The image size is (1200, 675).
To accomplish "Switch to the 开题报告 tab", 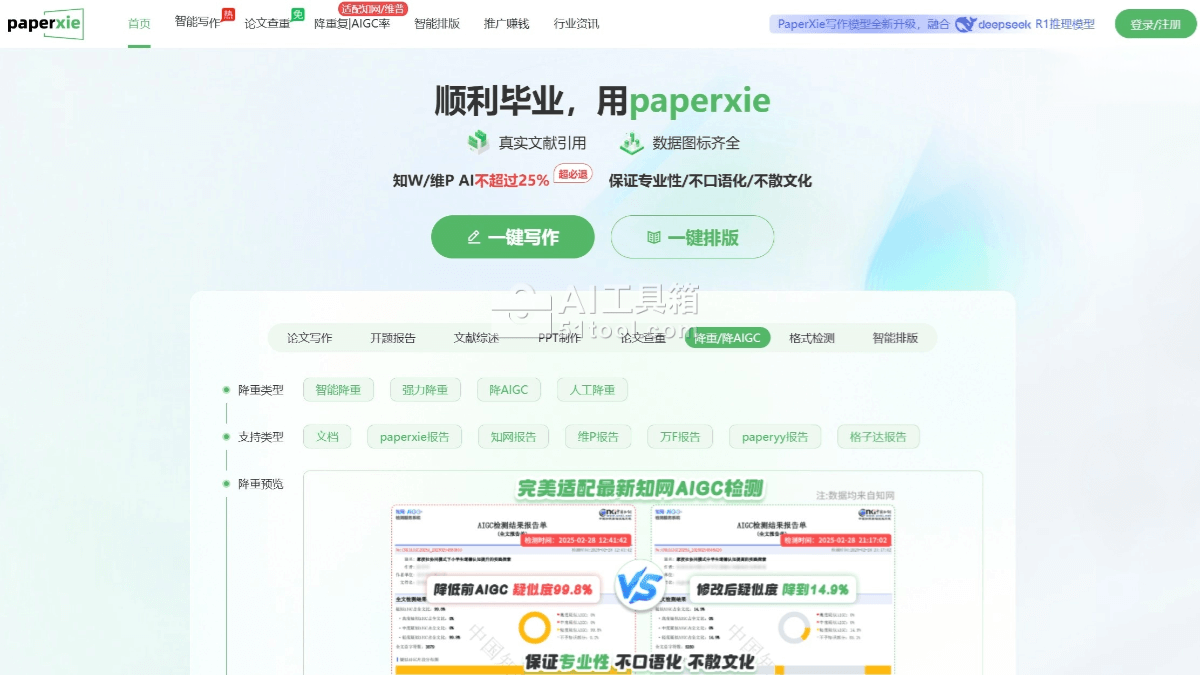I will click(393, 338).
